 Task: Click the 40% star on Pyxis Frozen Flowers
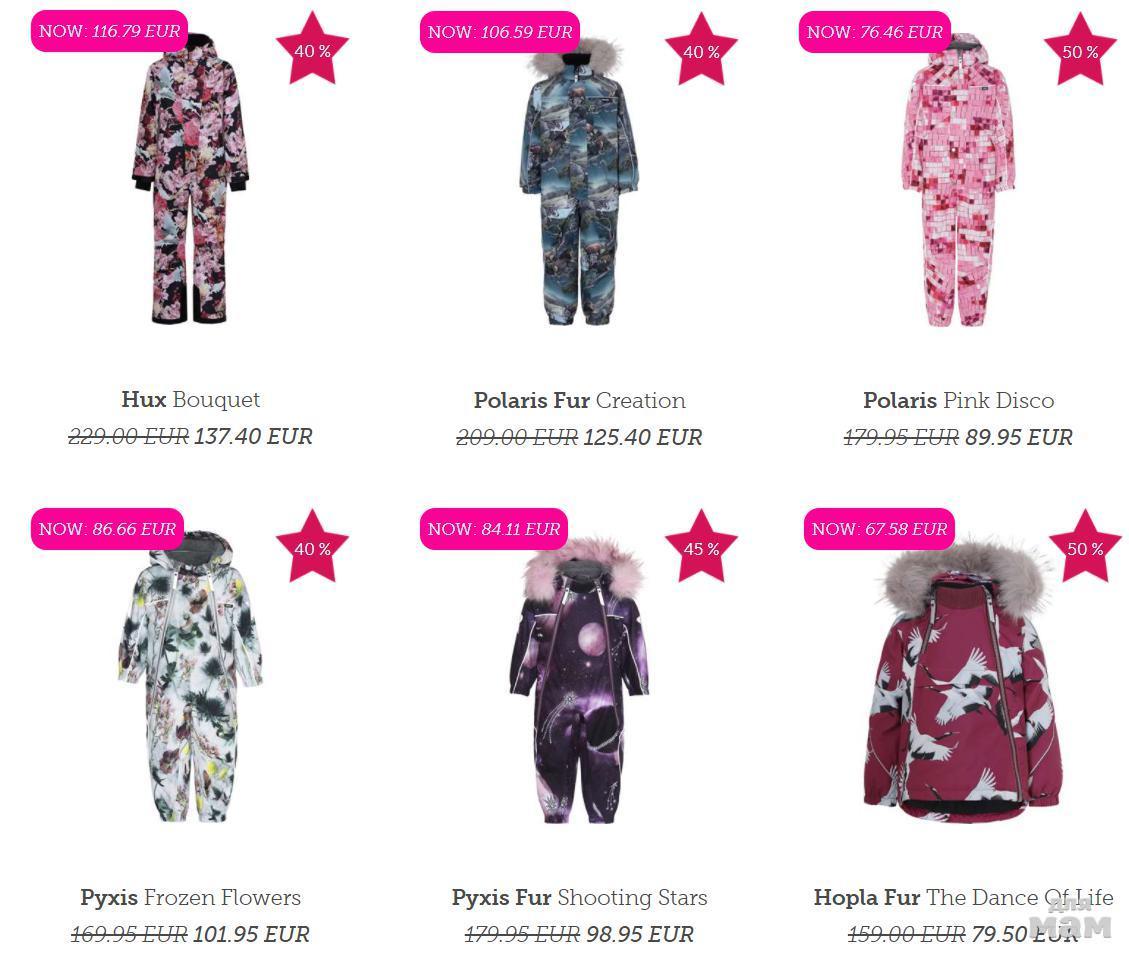(x=312, y=547)
